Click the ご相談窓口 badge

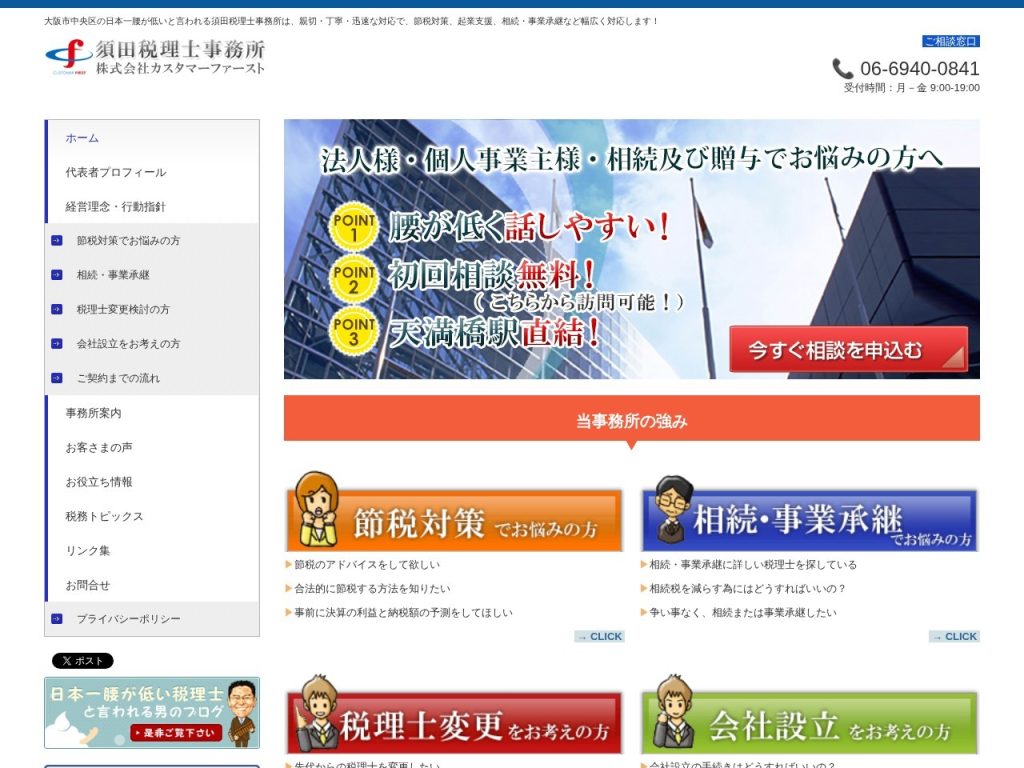951,41
